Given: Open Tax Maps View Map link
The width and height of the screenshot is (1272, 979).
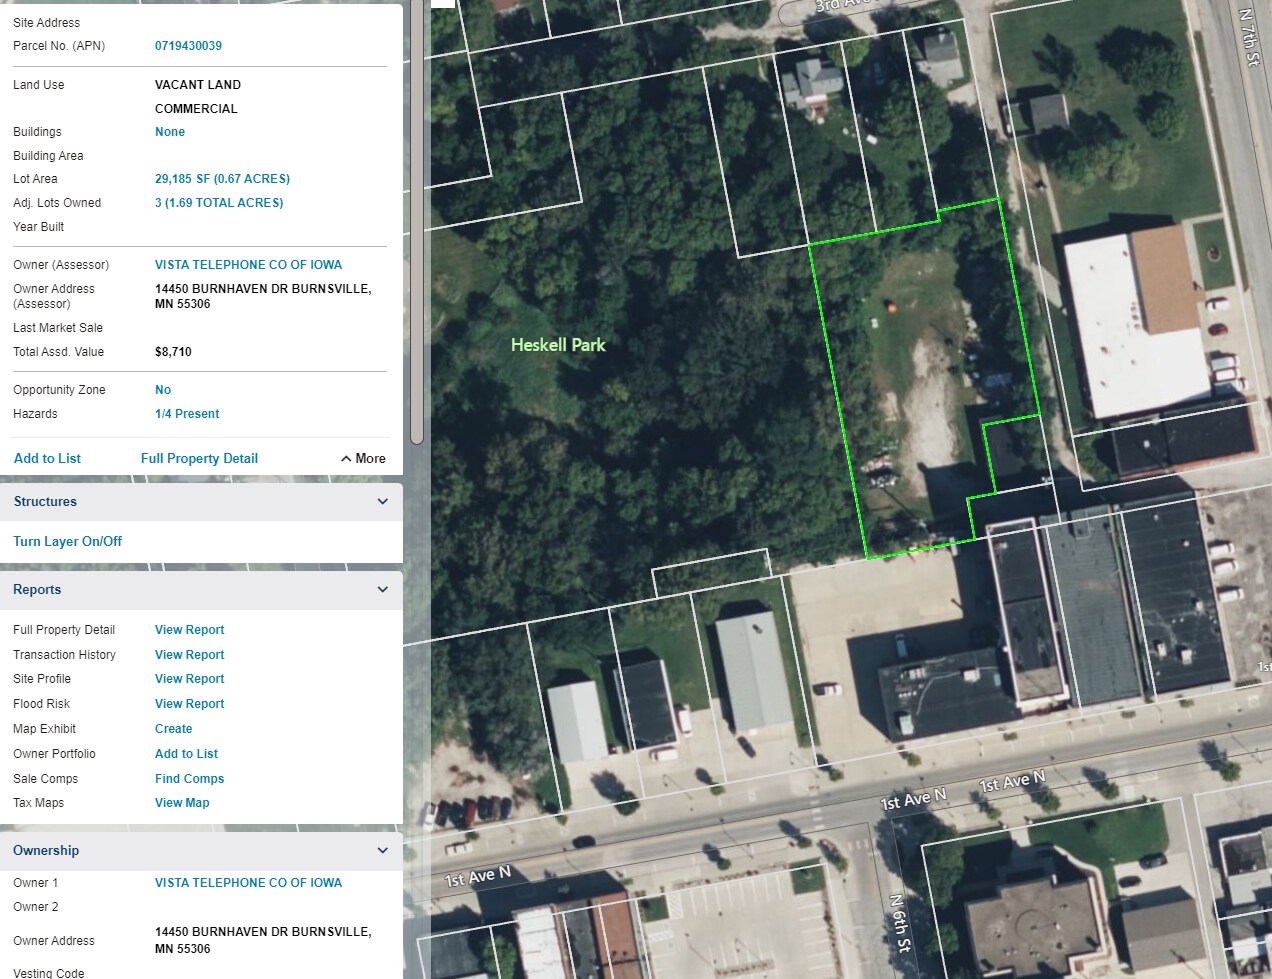Looking at the screenshot, I should (x=182, y=803).
